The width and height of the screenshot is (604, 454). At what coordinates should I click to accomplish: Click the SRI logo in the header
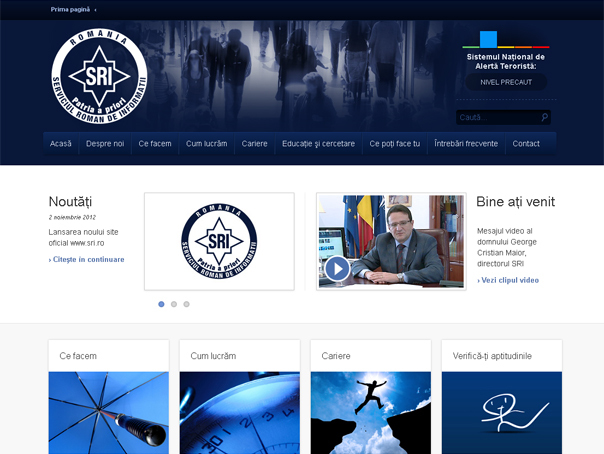(x=99, y=76)
